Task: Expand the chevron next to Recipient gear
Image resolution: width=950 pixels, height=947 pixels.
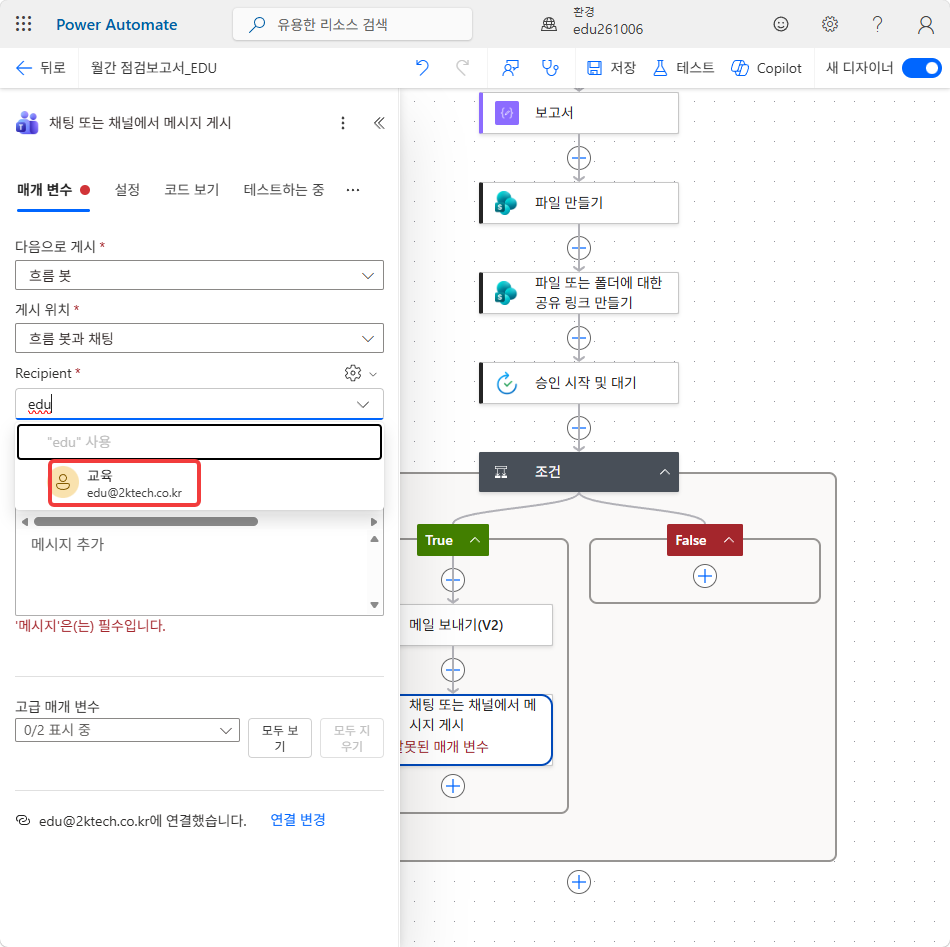Action: click(x=373, y=374)
